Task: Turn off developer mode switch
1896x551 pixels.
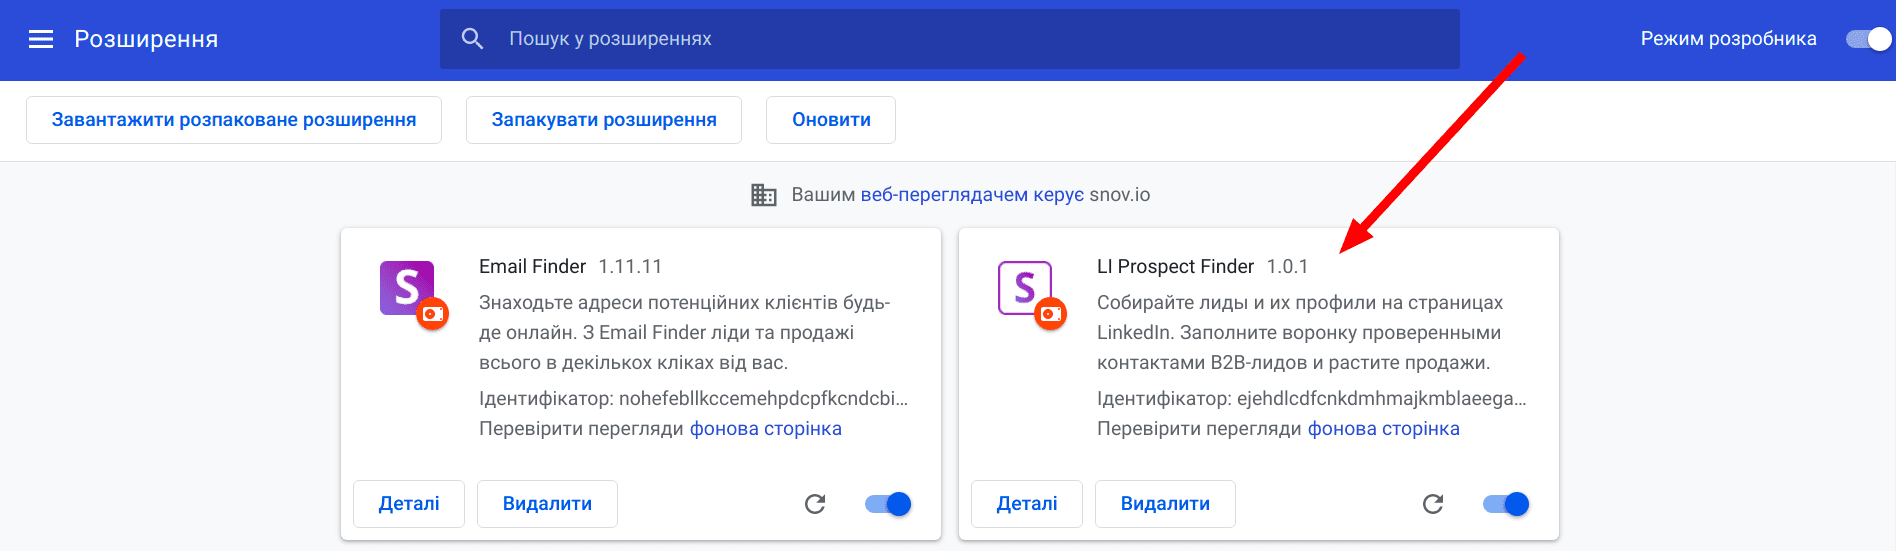Action: [1868, 39]
